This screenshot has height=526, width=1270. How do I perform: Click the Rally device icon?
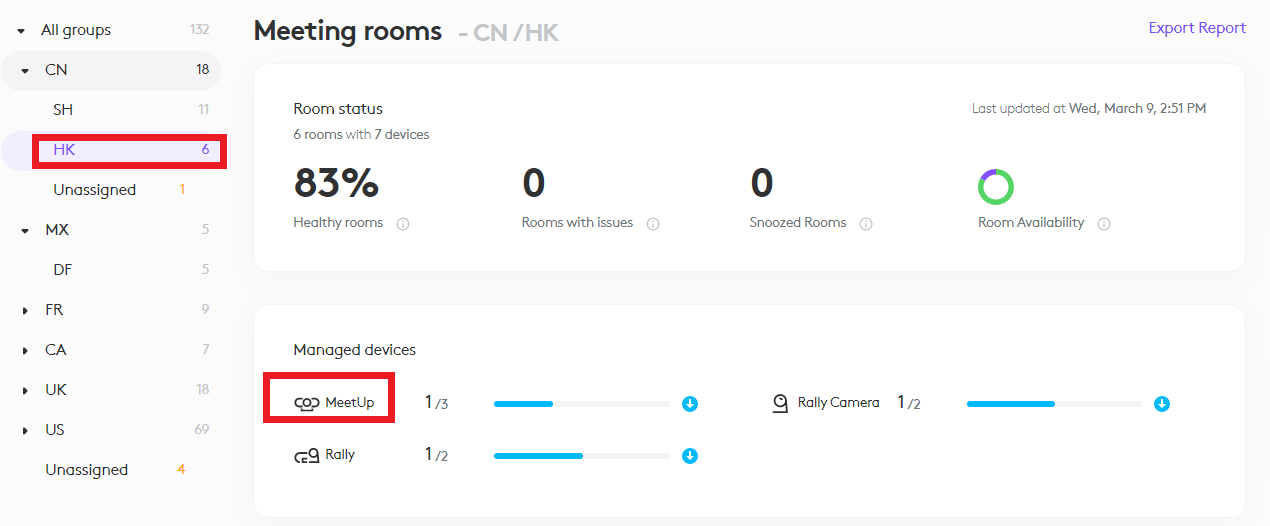306,456
